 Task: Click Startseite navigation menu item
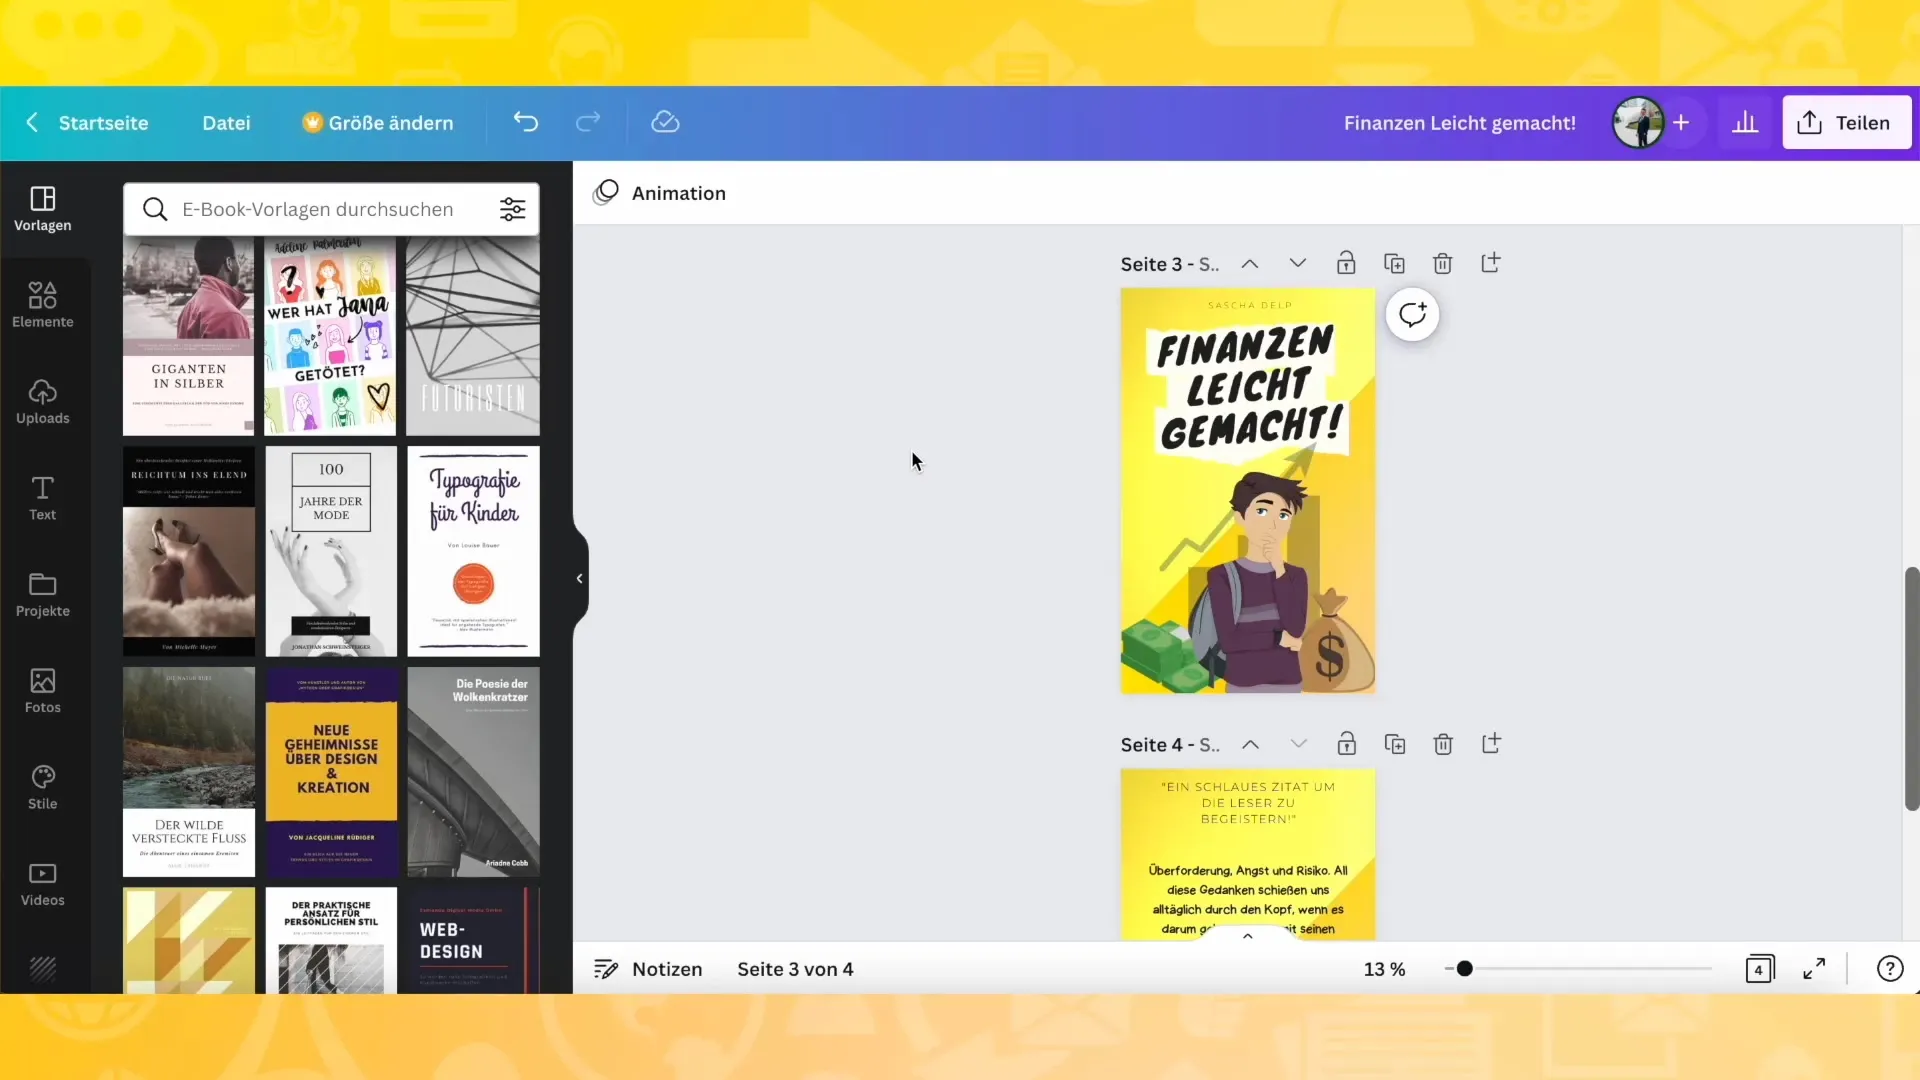click(103, 123)
